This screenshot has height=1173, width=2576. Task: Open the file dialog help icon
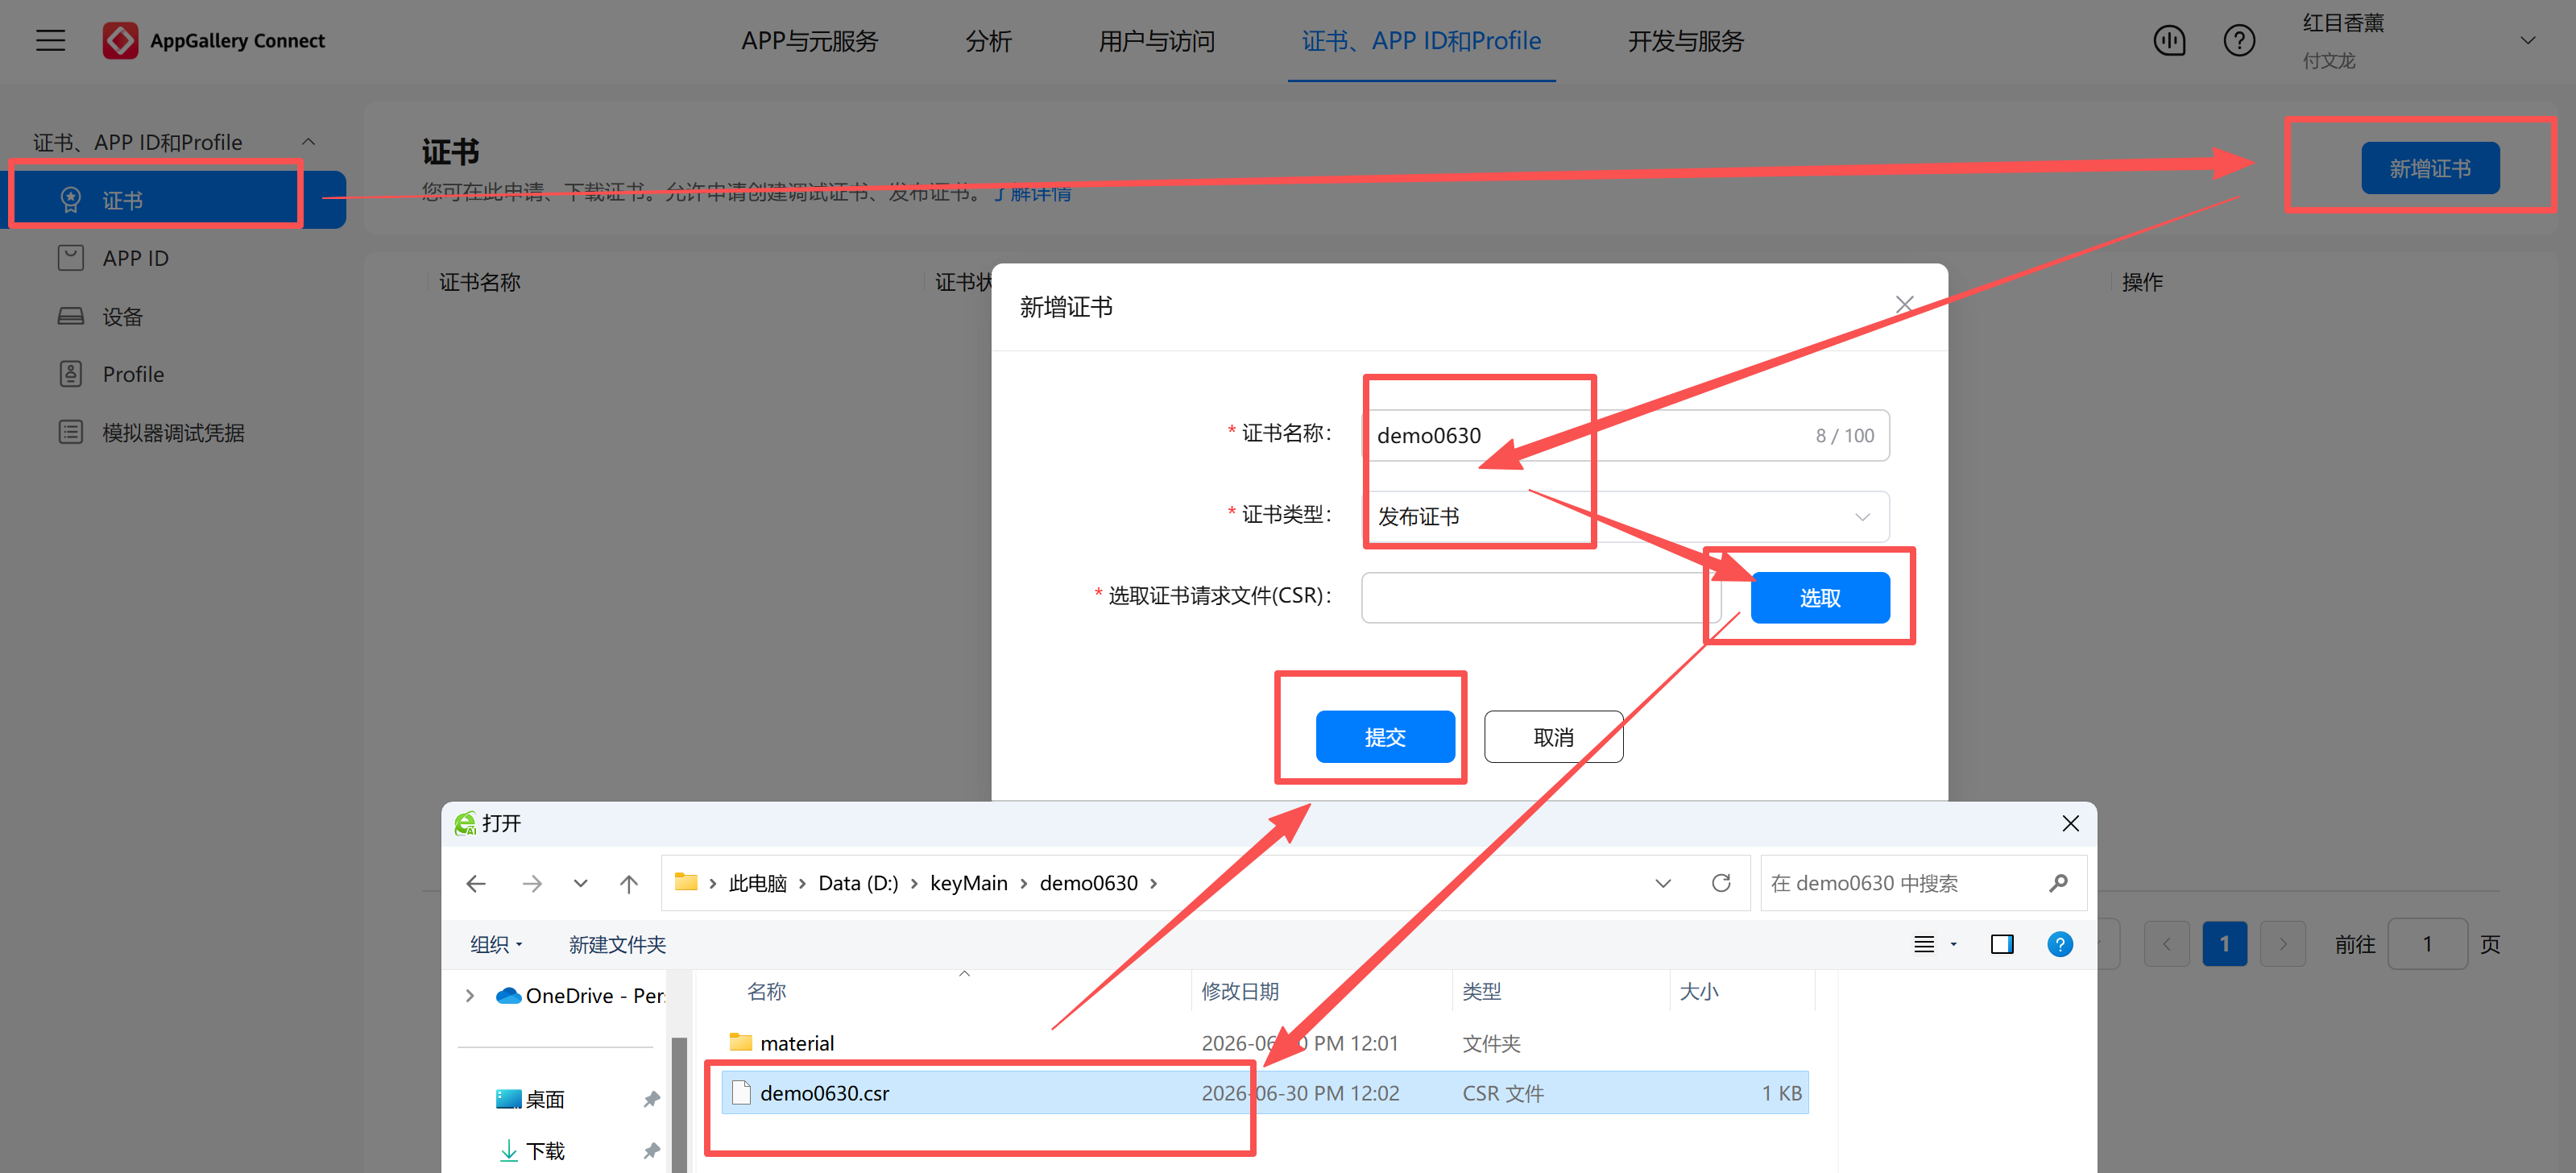click(2060, 944)
